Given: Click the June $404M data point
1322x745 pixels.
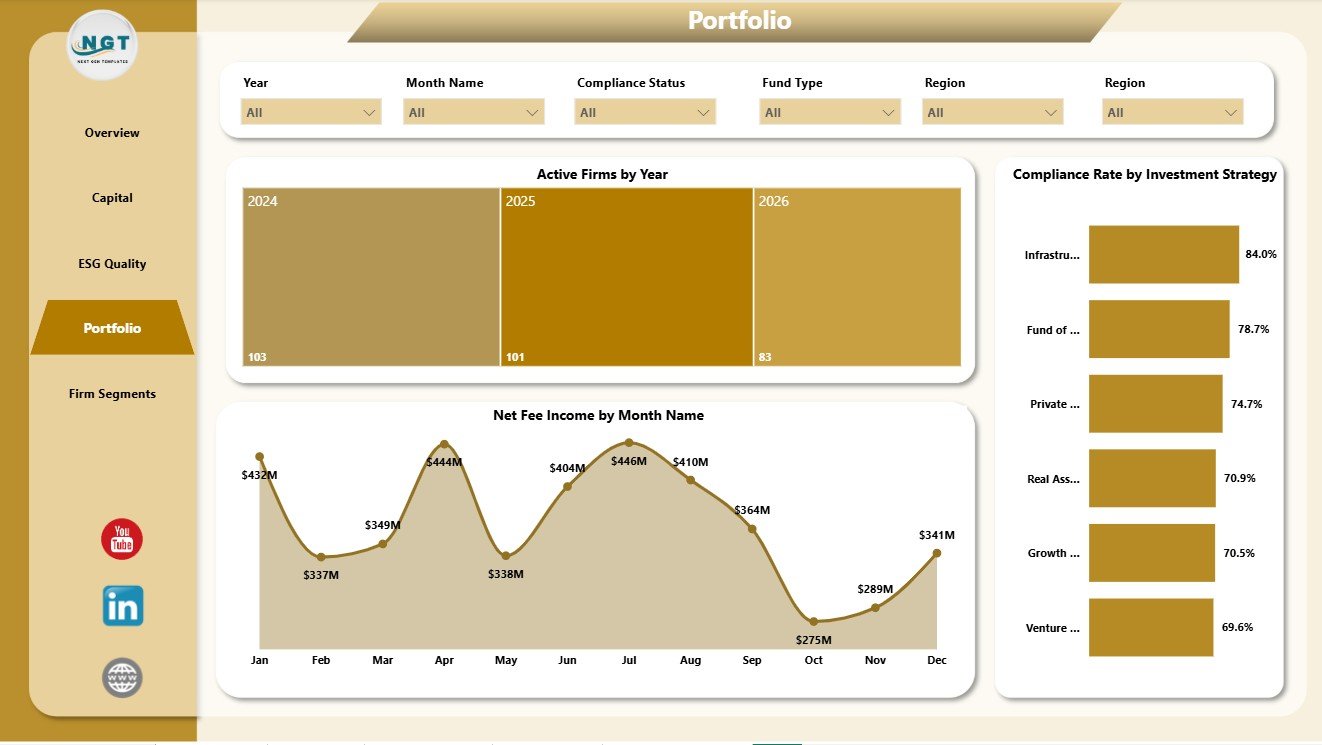Looking at the screenshot, I should point(567,487).
